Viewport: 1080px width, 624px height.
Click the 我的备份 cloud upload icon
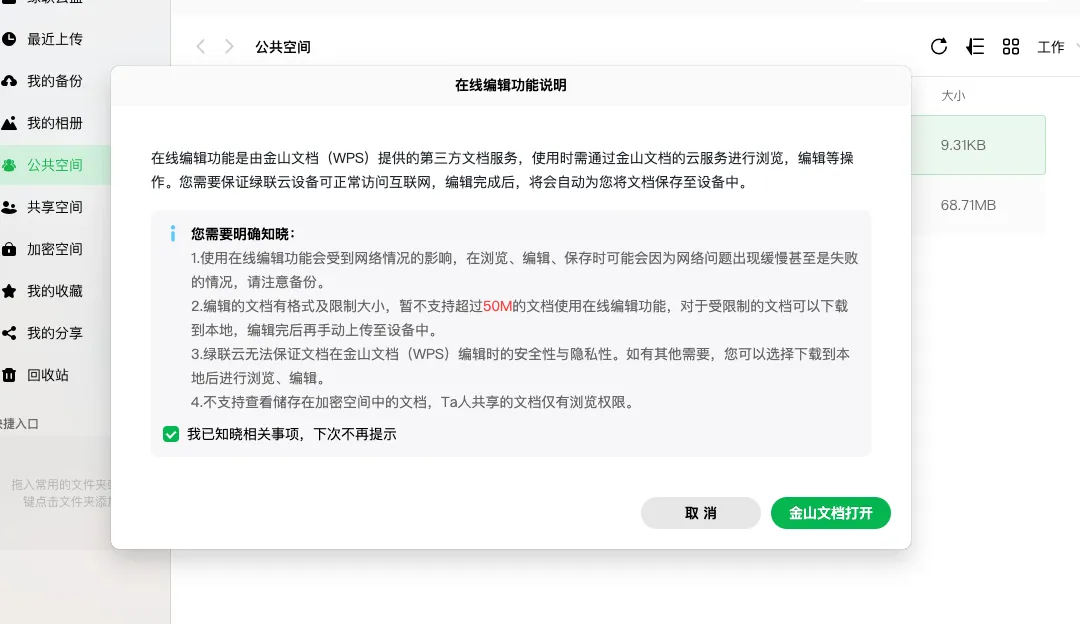click(x=9, y=81)
